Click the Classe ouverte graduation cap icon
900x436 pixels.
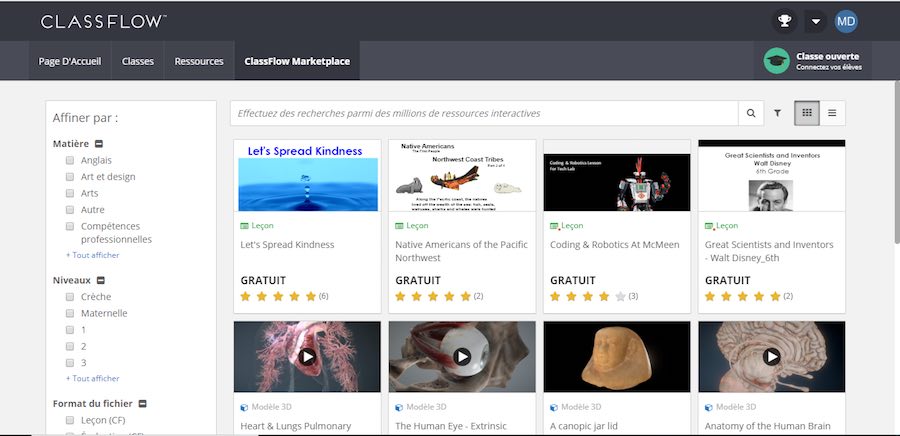[776, 61]
